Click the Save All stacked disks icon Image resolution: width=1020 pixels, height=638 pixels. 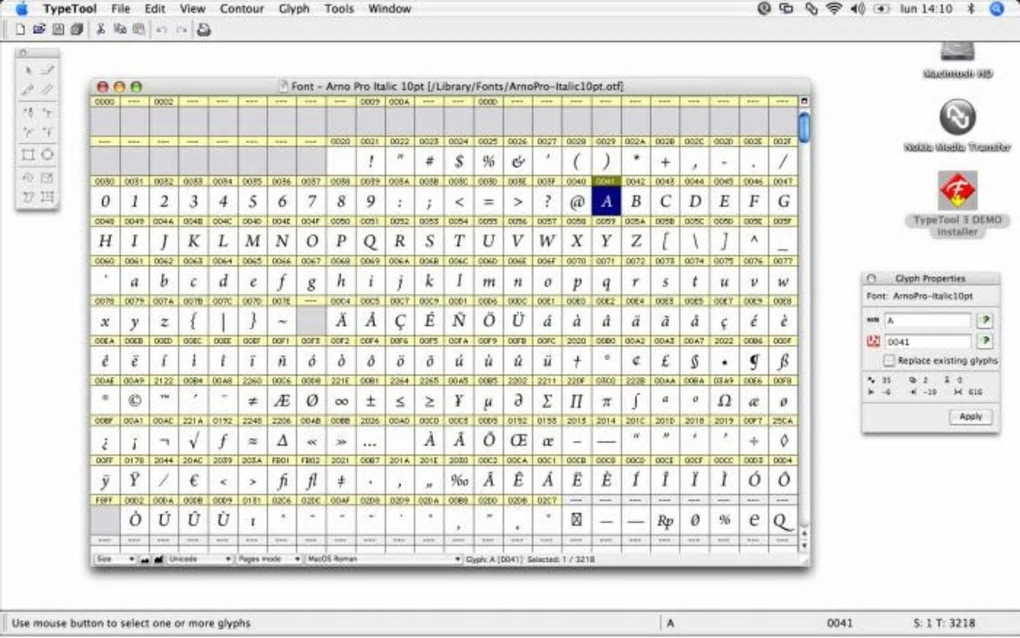[77, 29]
